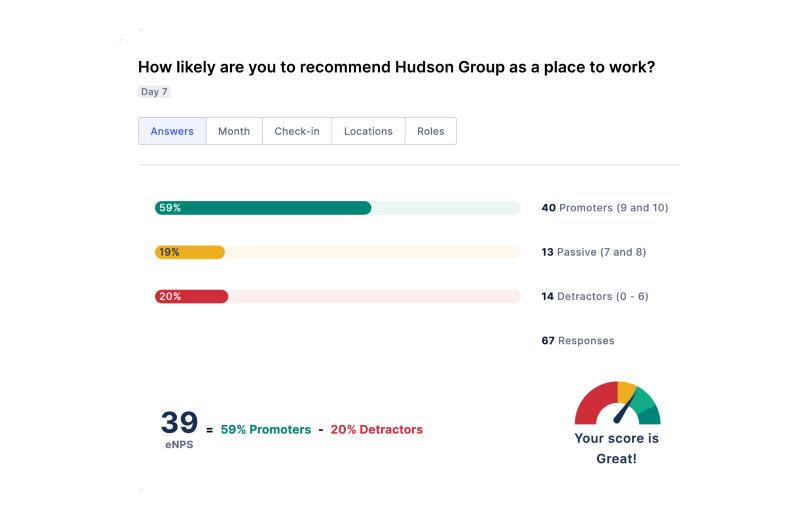Click the Your score is Great text
This screenshot has width=800, height=506.
[616, 448]
